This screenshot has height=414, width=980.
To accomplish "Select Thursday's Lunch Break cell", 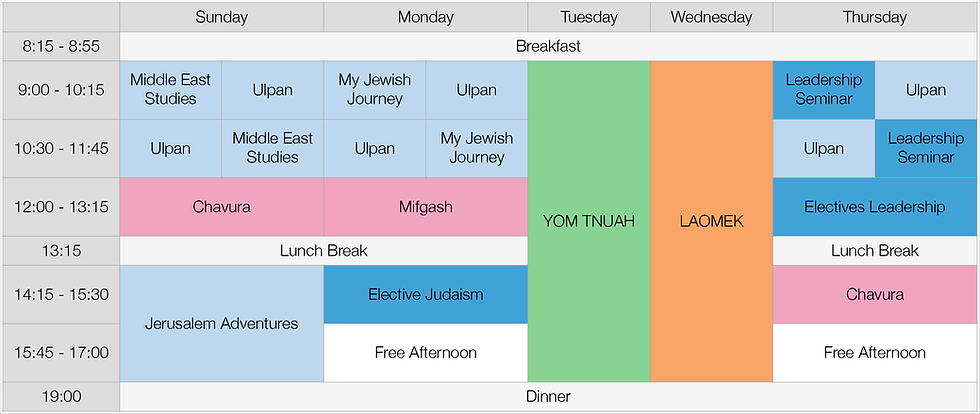I will click(875, 251).
